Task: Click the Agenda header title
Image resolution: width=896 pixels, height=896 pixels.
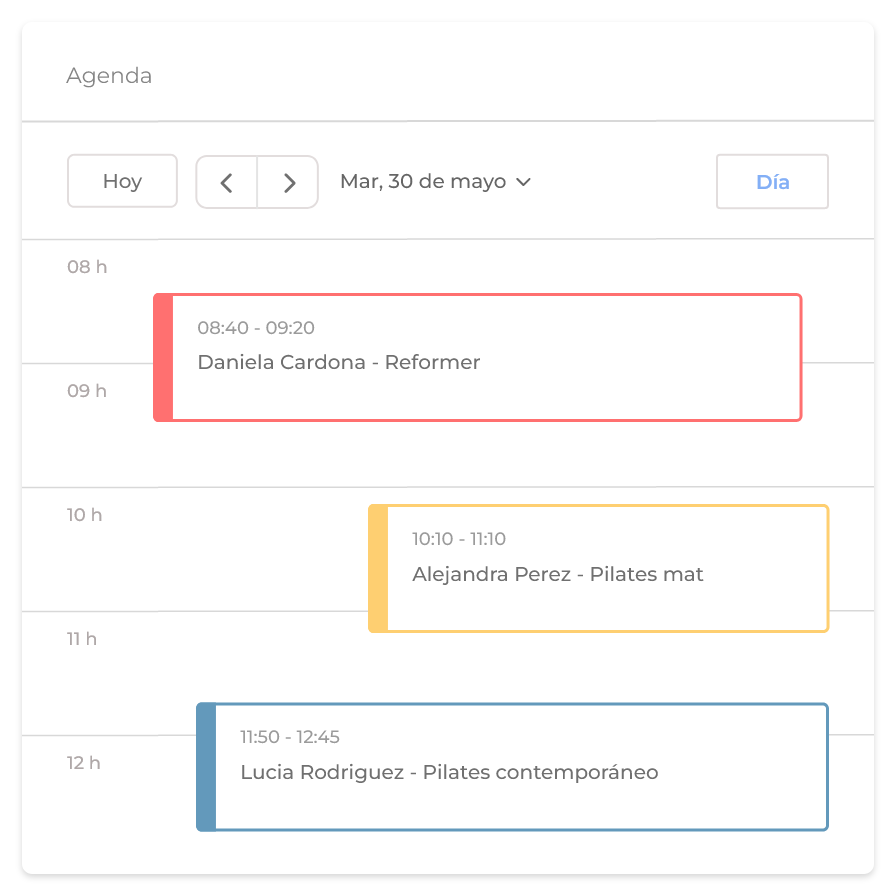Action: pyautogui.click(x=109, y=76)
